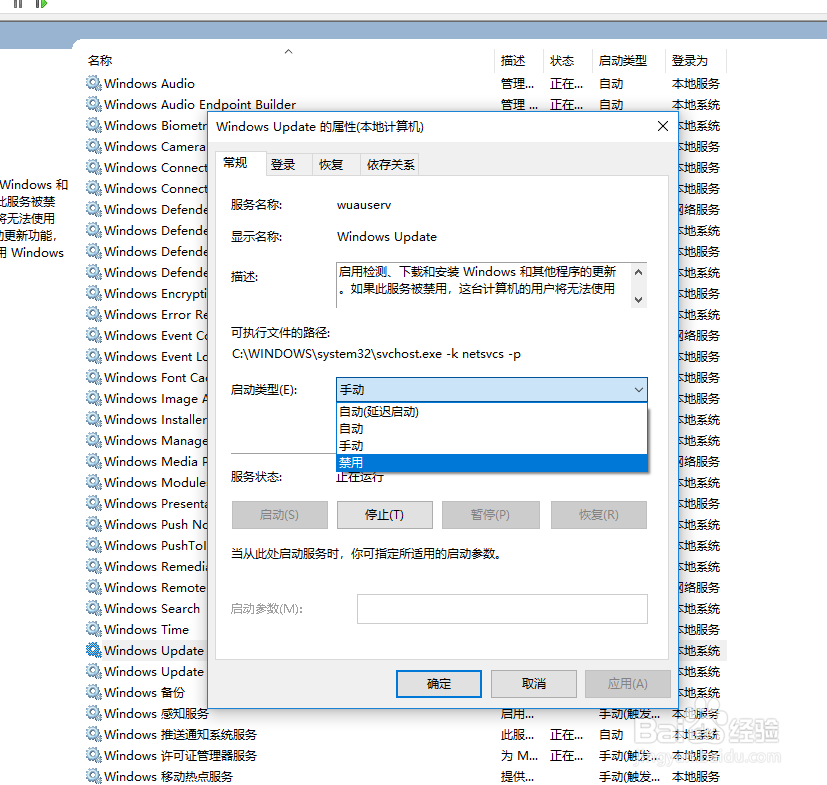This screenshot has height=785, width=827.
Task: Click the gear icon beside Windows 备份
Action: point(93,692)
